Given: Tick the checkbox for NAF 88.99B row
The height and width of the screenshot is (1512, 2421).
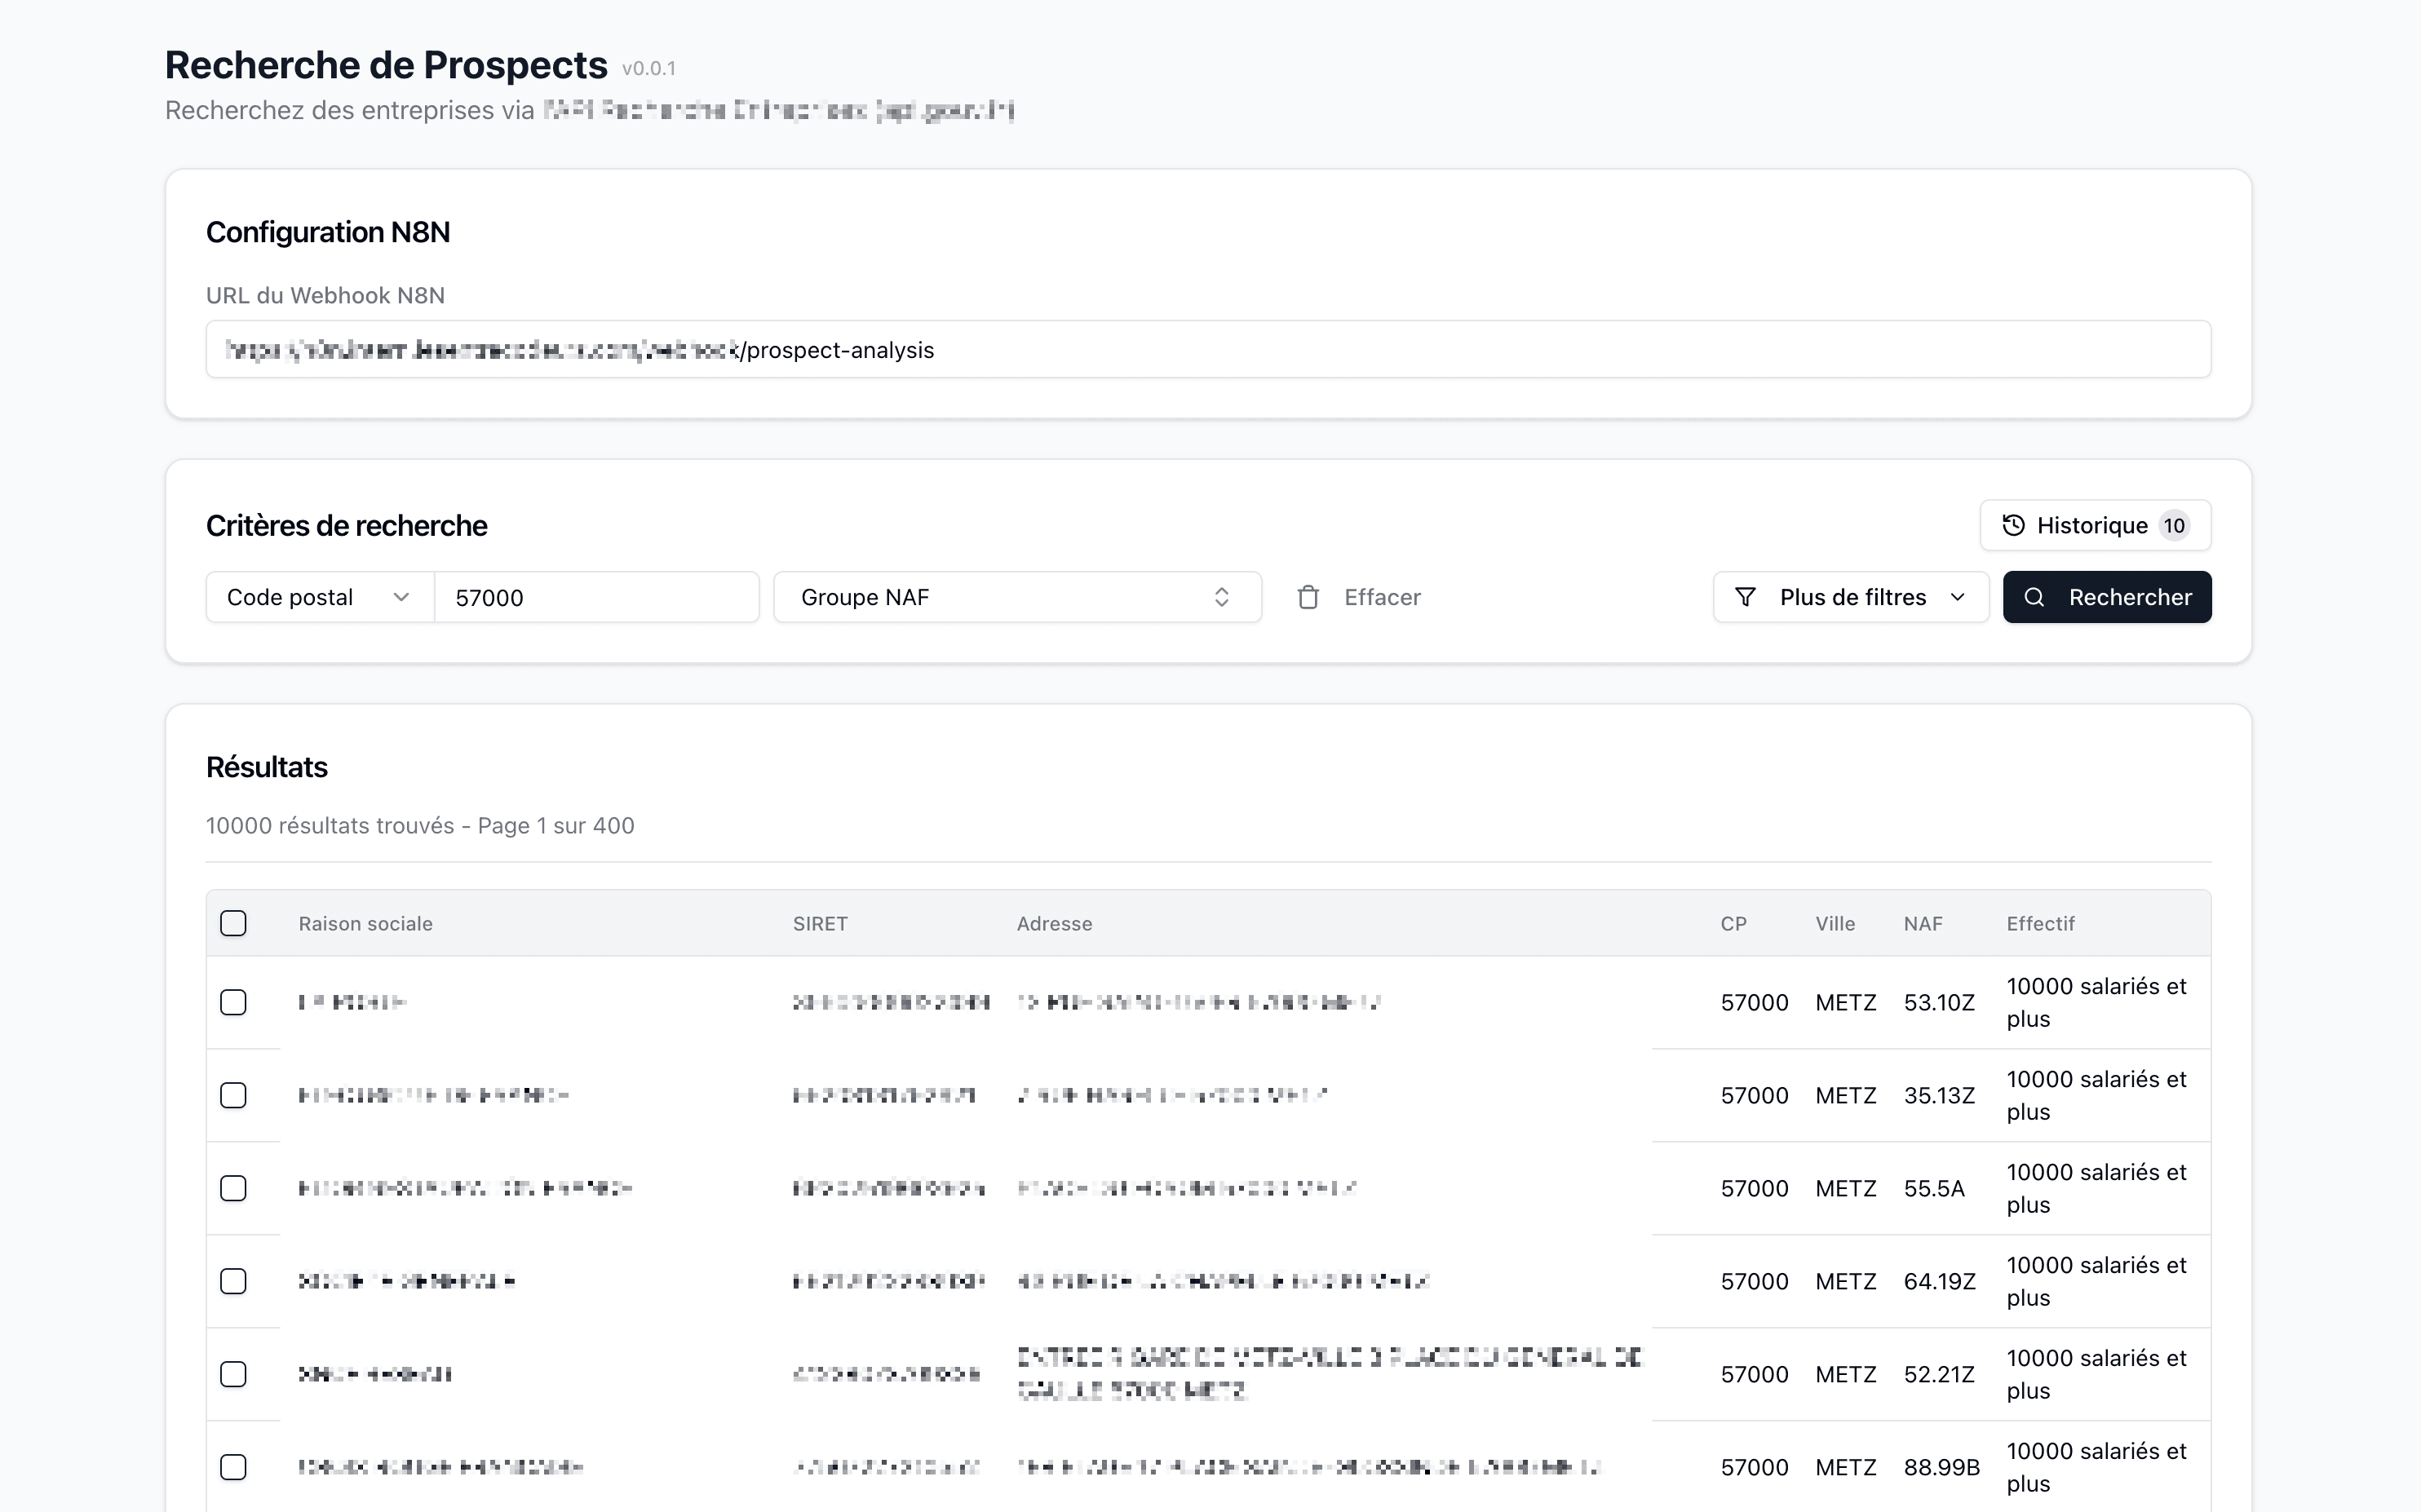Looking at the screenshot, I should tap(233, 1467).
